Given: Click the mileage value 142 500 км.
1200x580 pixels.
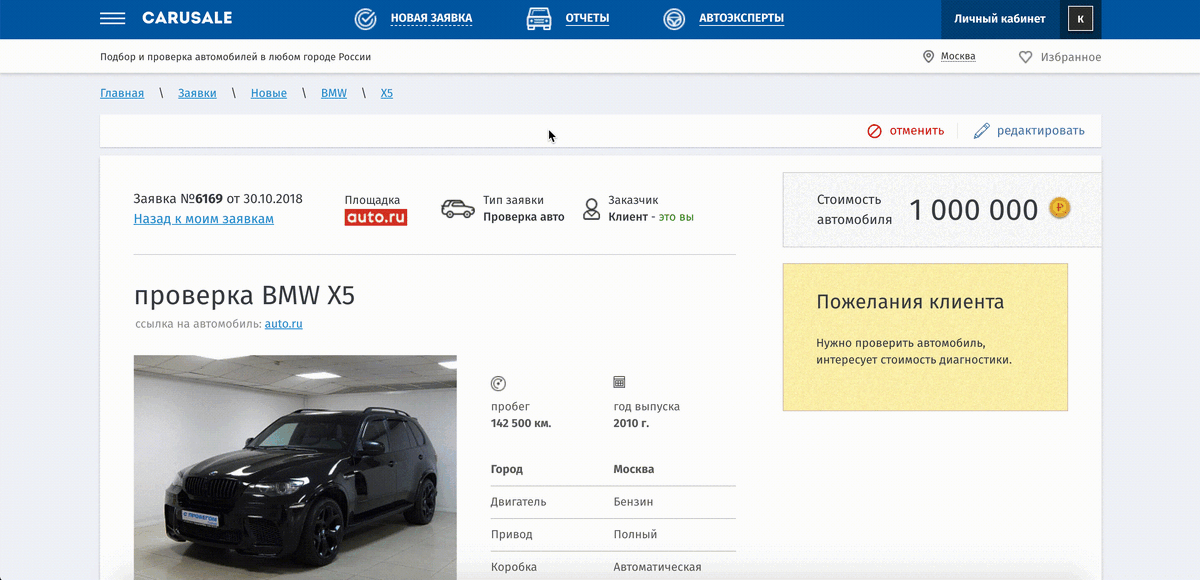Looking at the screenshot, I should click(521, 424).
